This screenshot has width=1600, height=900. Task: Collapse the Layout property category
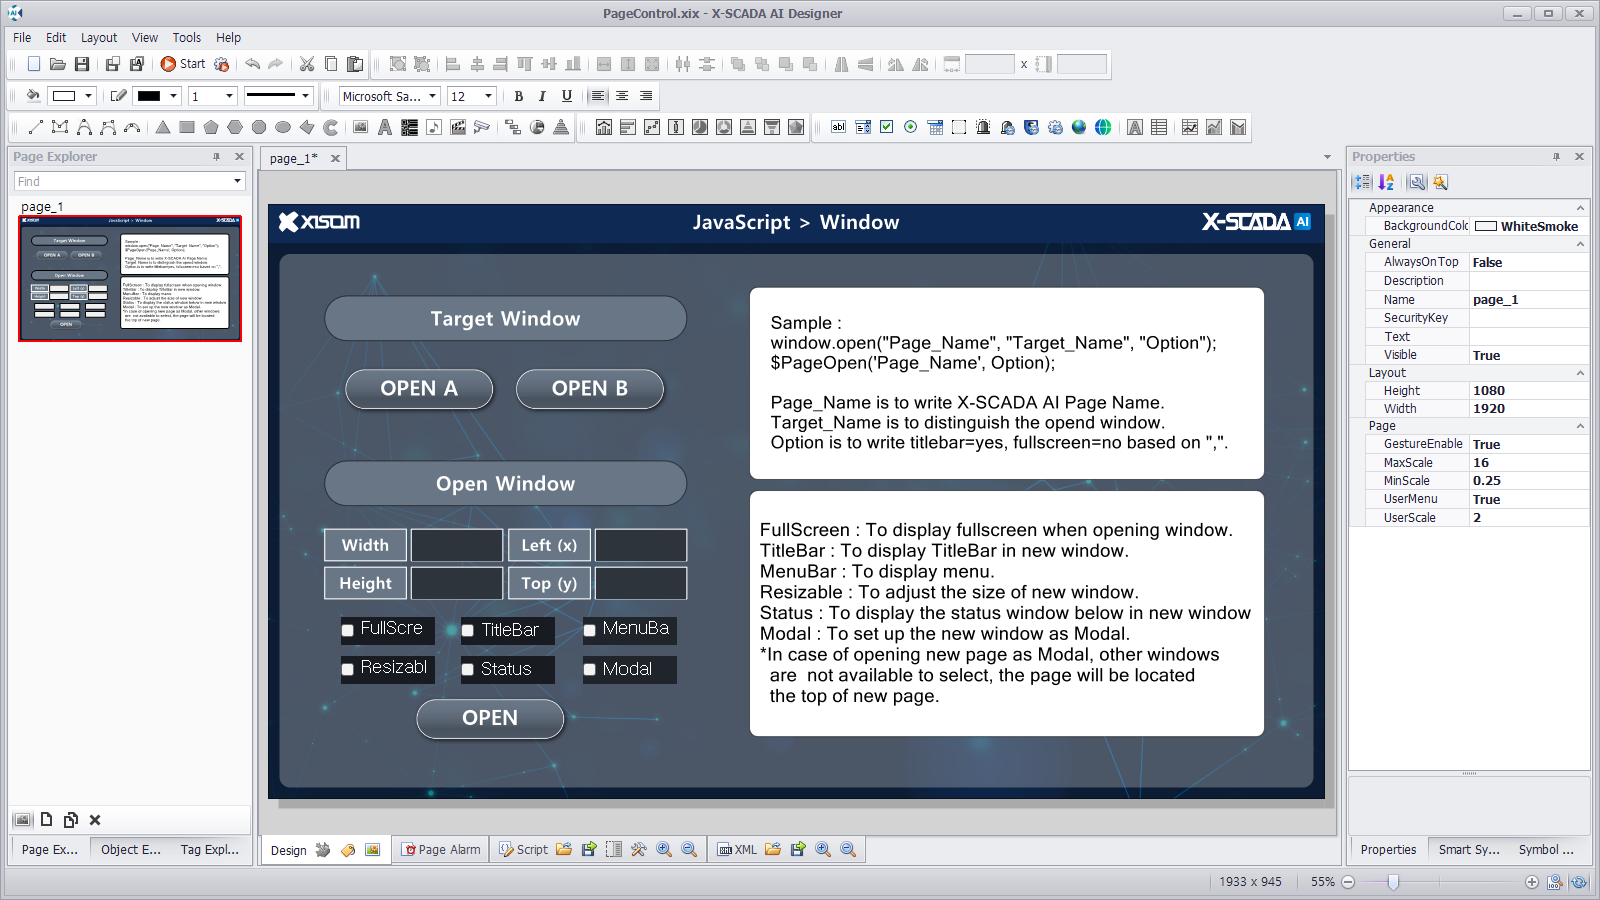[x=1580, y=373]
